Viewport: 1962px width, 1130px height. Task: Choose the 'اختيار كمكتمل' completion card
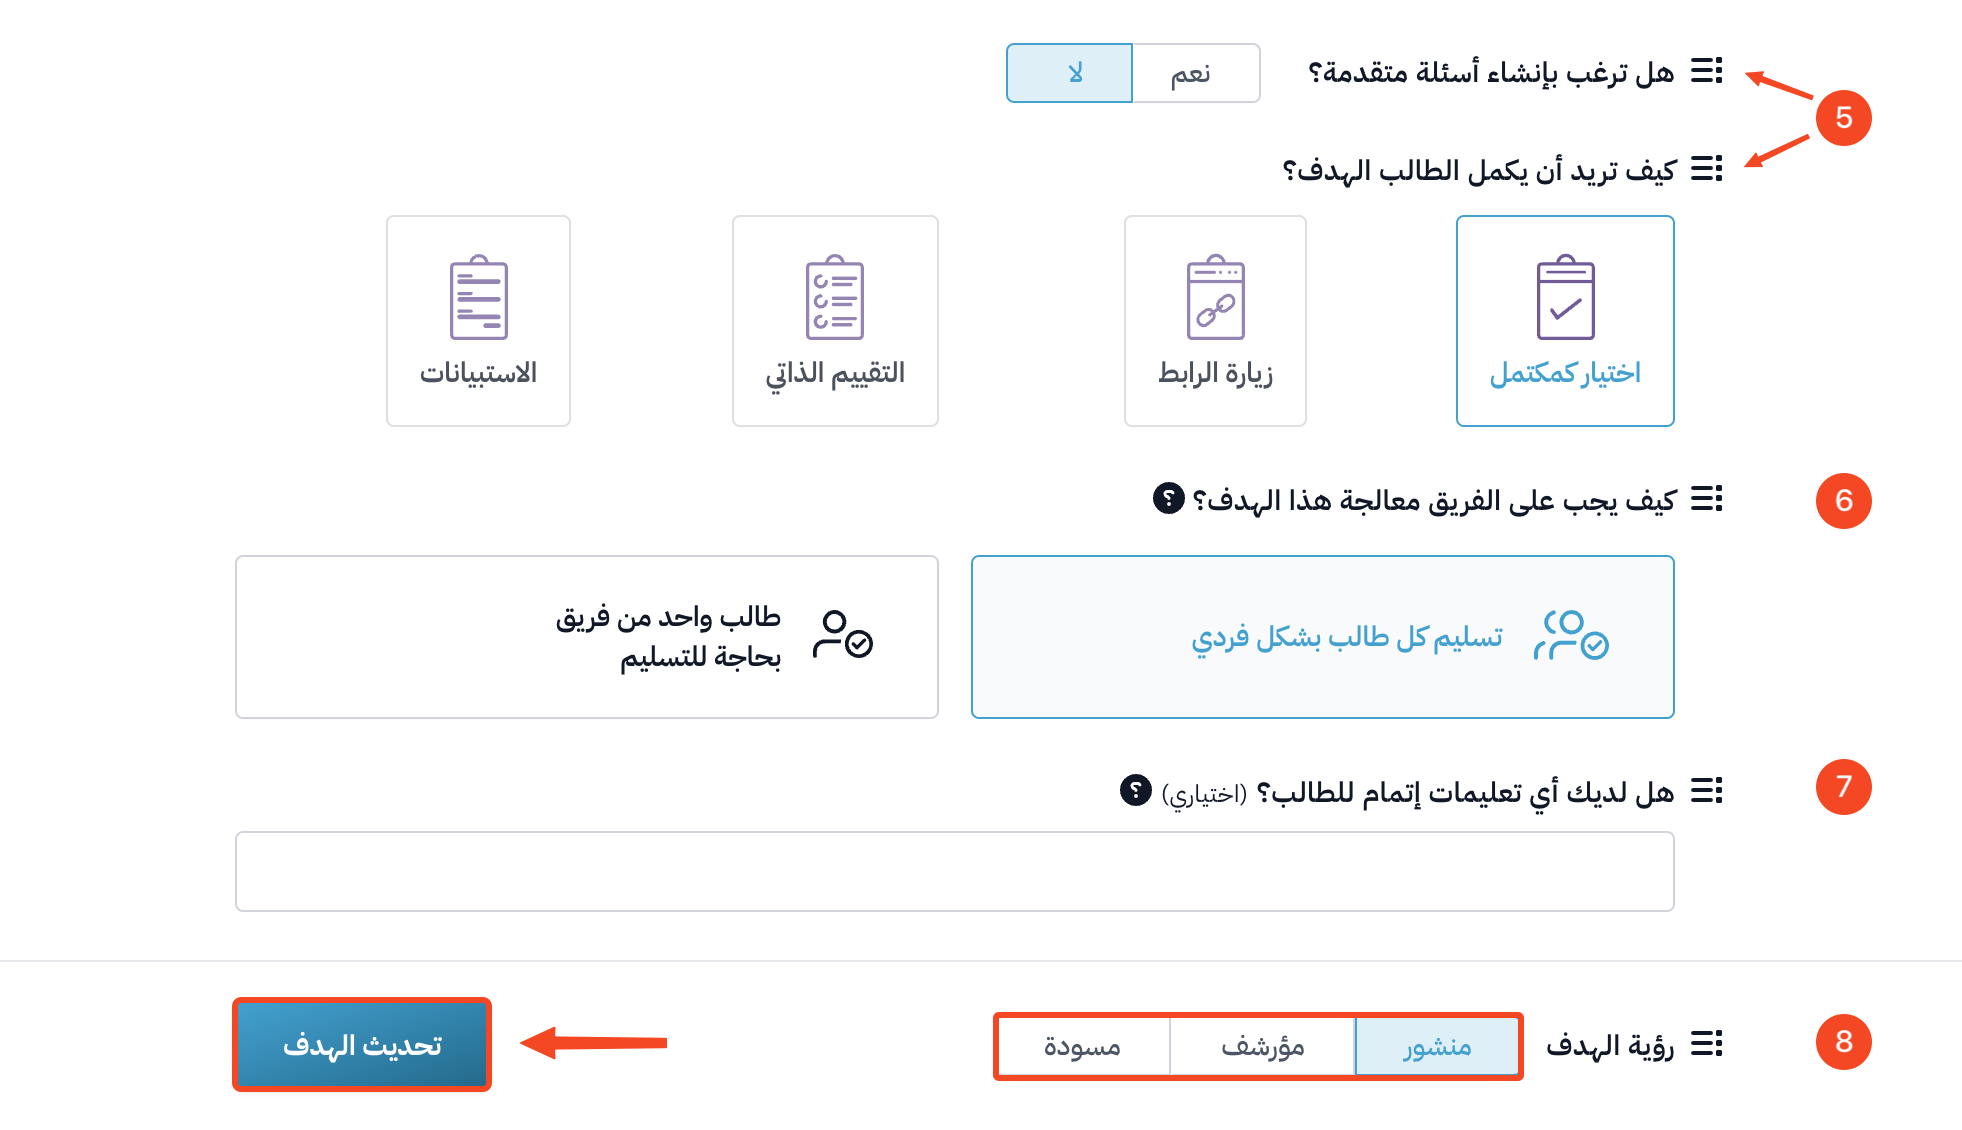click(x=1565, y=321)
